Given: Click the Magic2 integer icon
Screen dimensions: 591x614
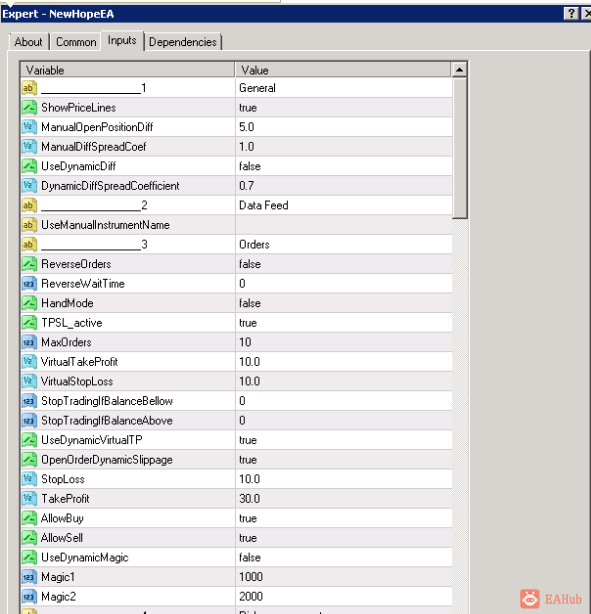Looking at the screenshot, I should click(x=29, y=596).
